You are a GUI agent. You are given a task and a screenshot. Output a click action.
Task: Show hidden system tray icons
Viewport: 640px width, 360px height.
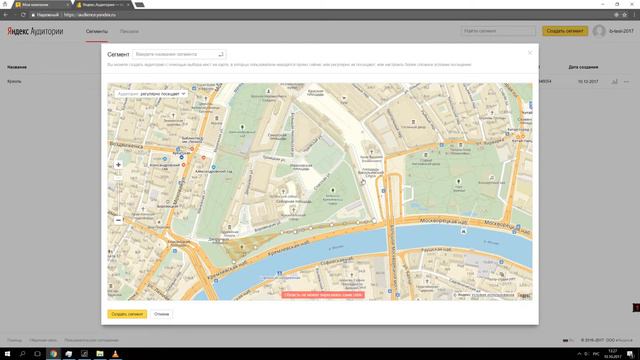[579, 354]
